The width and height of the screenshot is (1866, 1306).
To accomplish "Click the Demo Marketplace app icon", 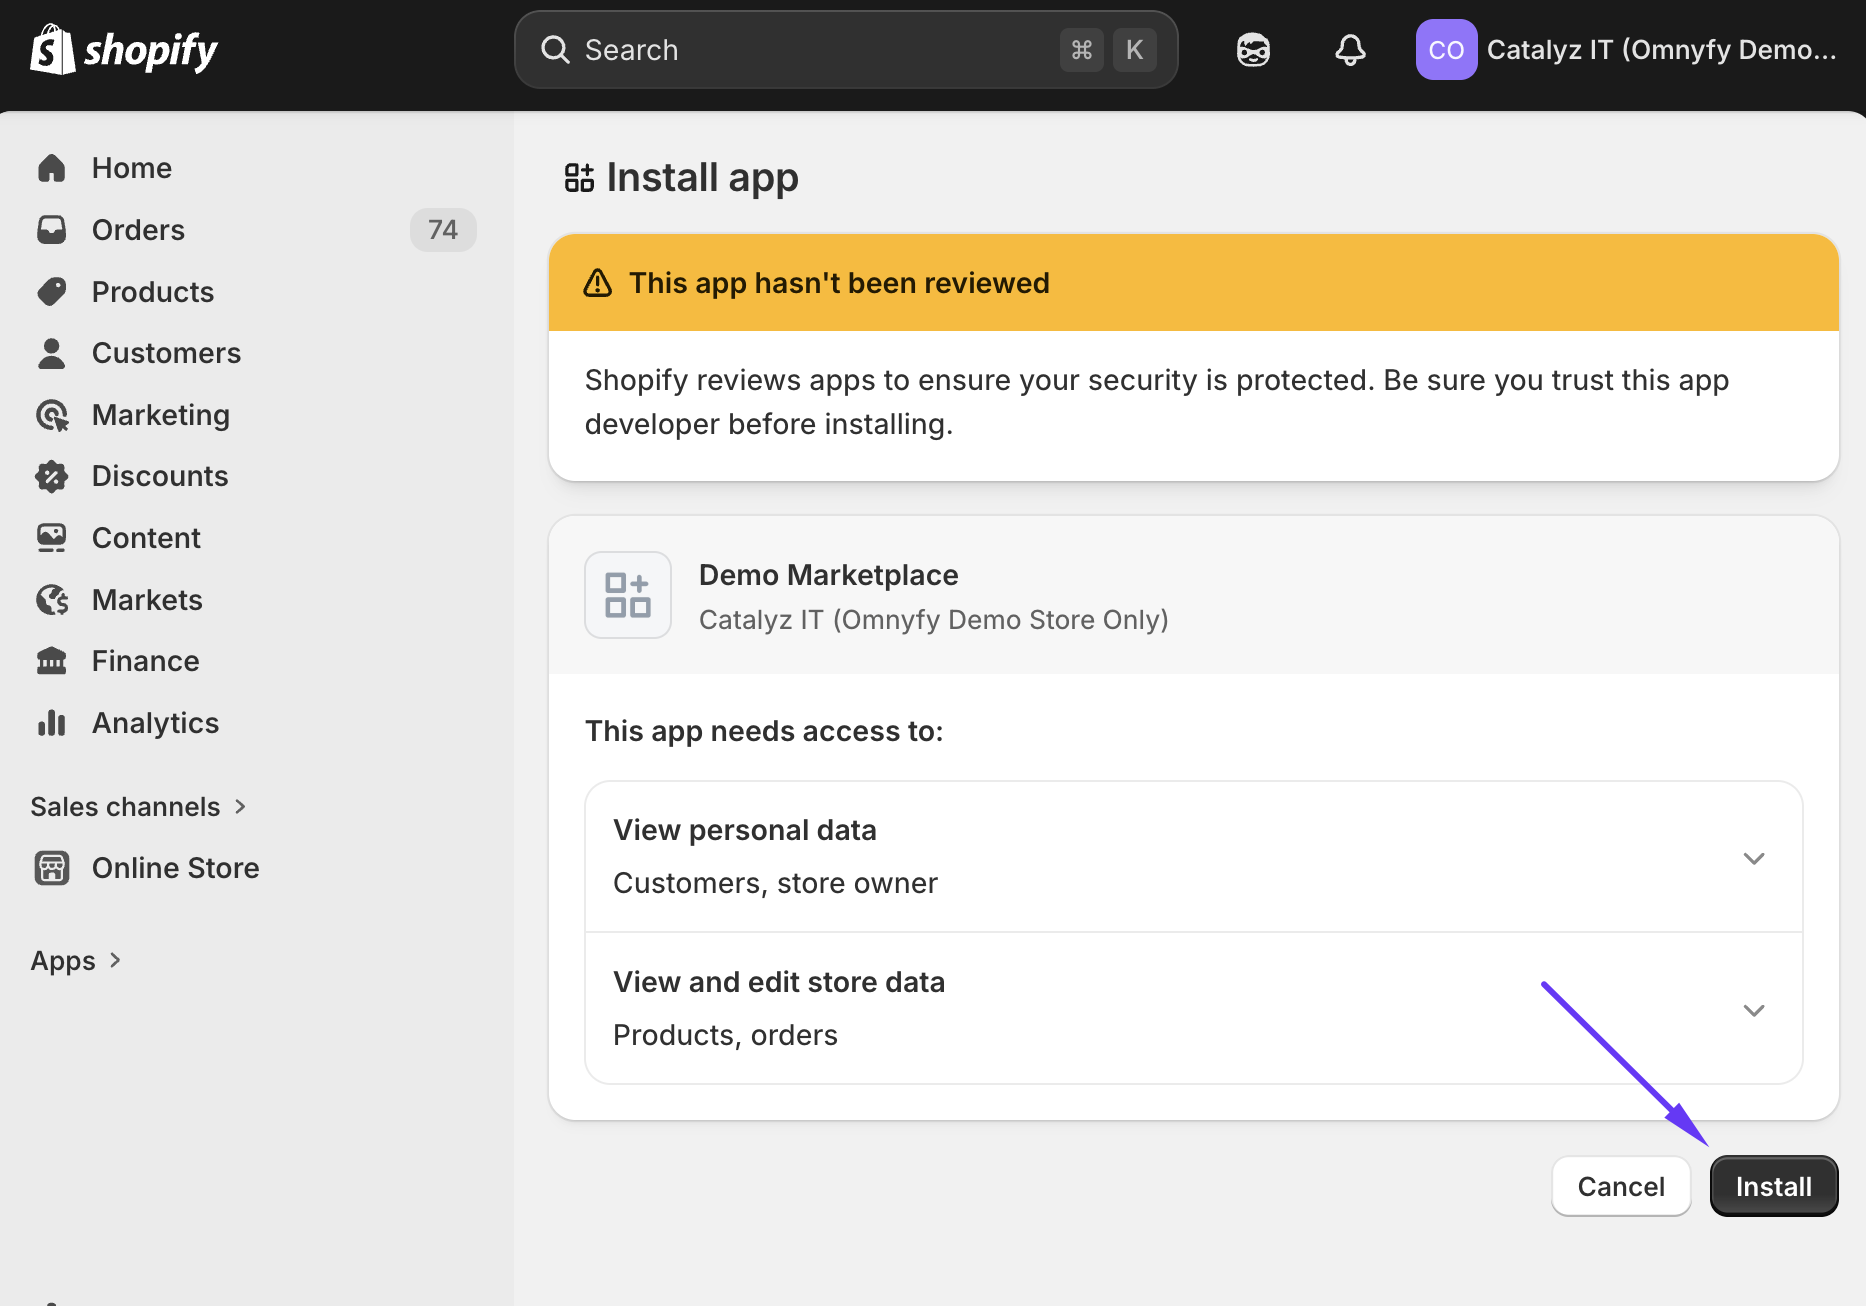I will coord(628,595).
